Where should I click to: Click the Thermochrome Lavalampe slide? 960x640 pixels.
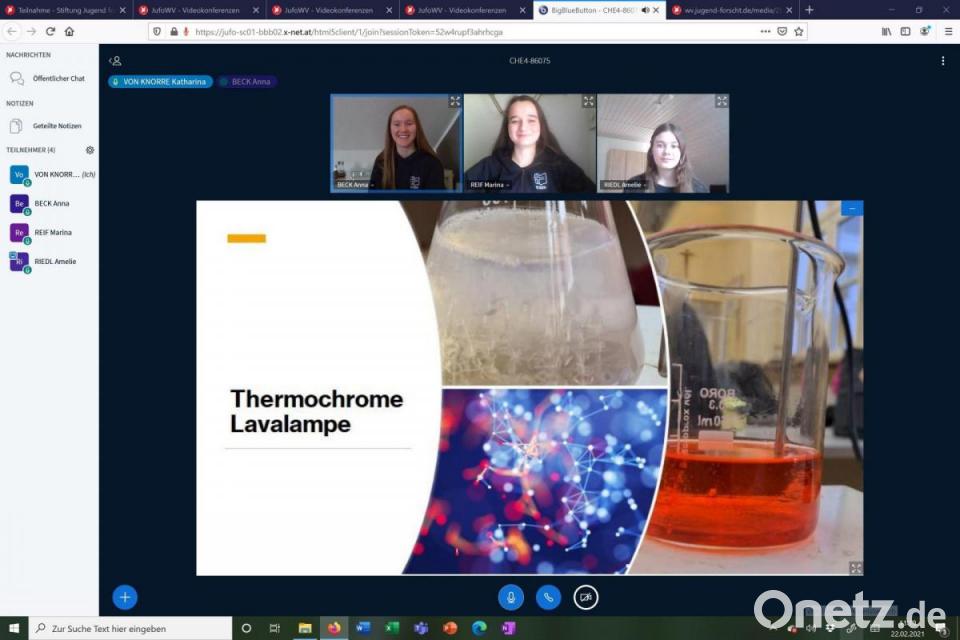point(529,387)
